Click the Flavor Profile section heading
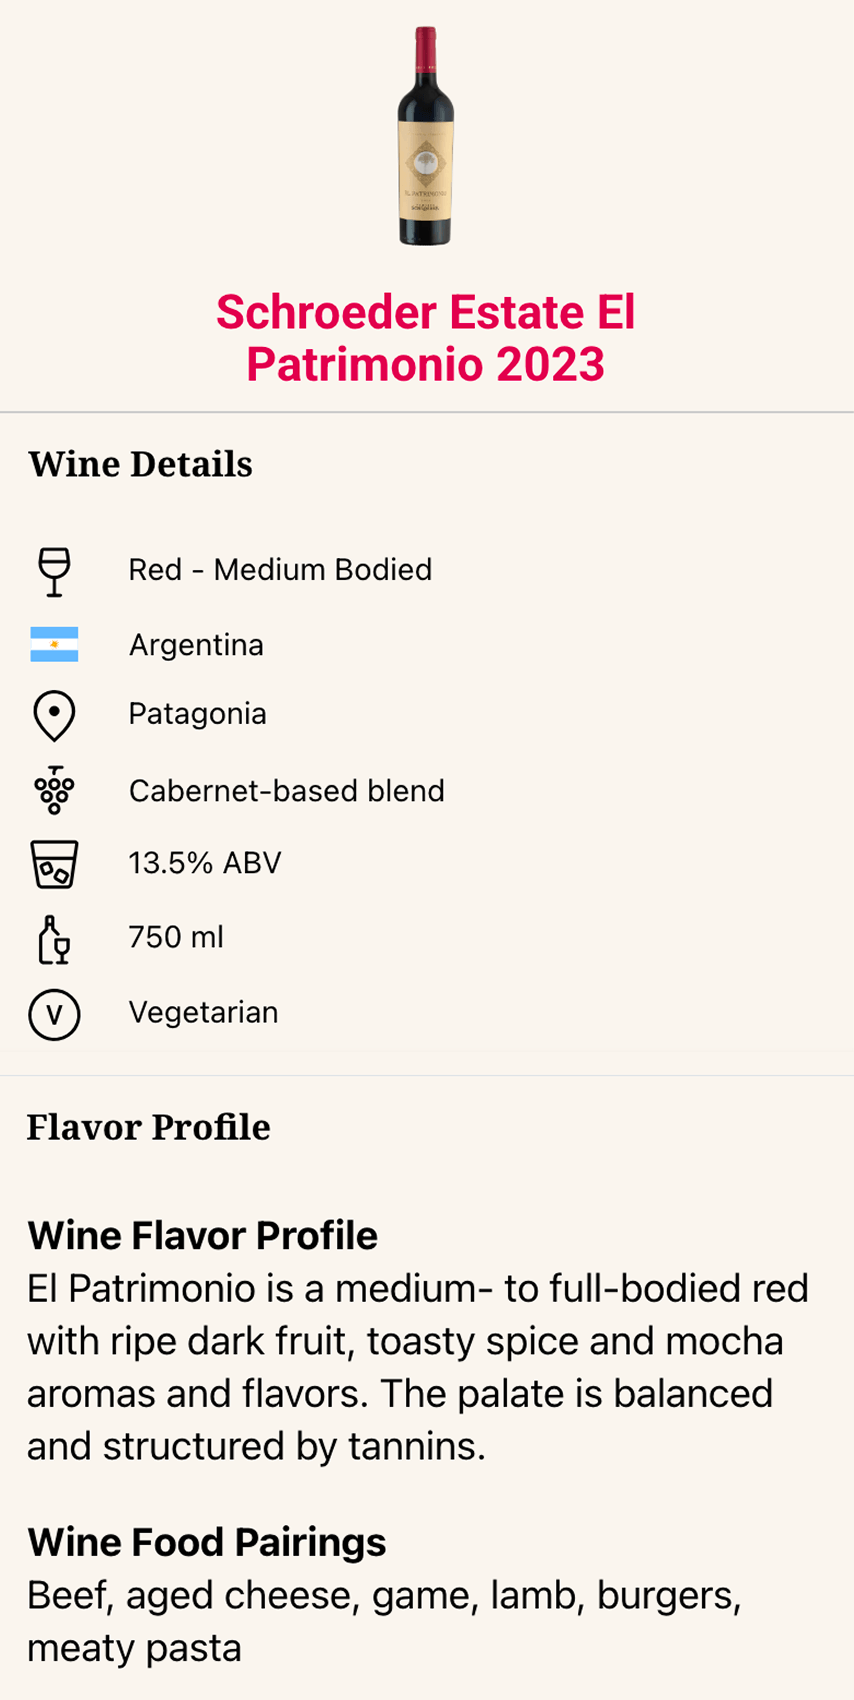Viewport: 854px width, 1700px height. pyautogui.click(x=148, y=1127)
